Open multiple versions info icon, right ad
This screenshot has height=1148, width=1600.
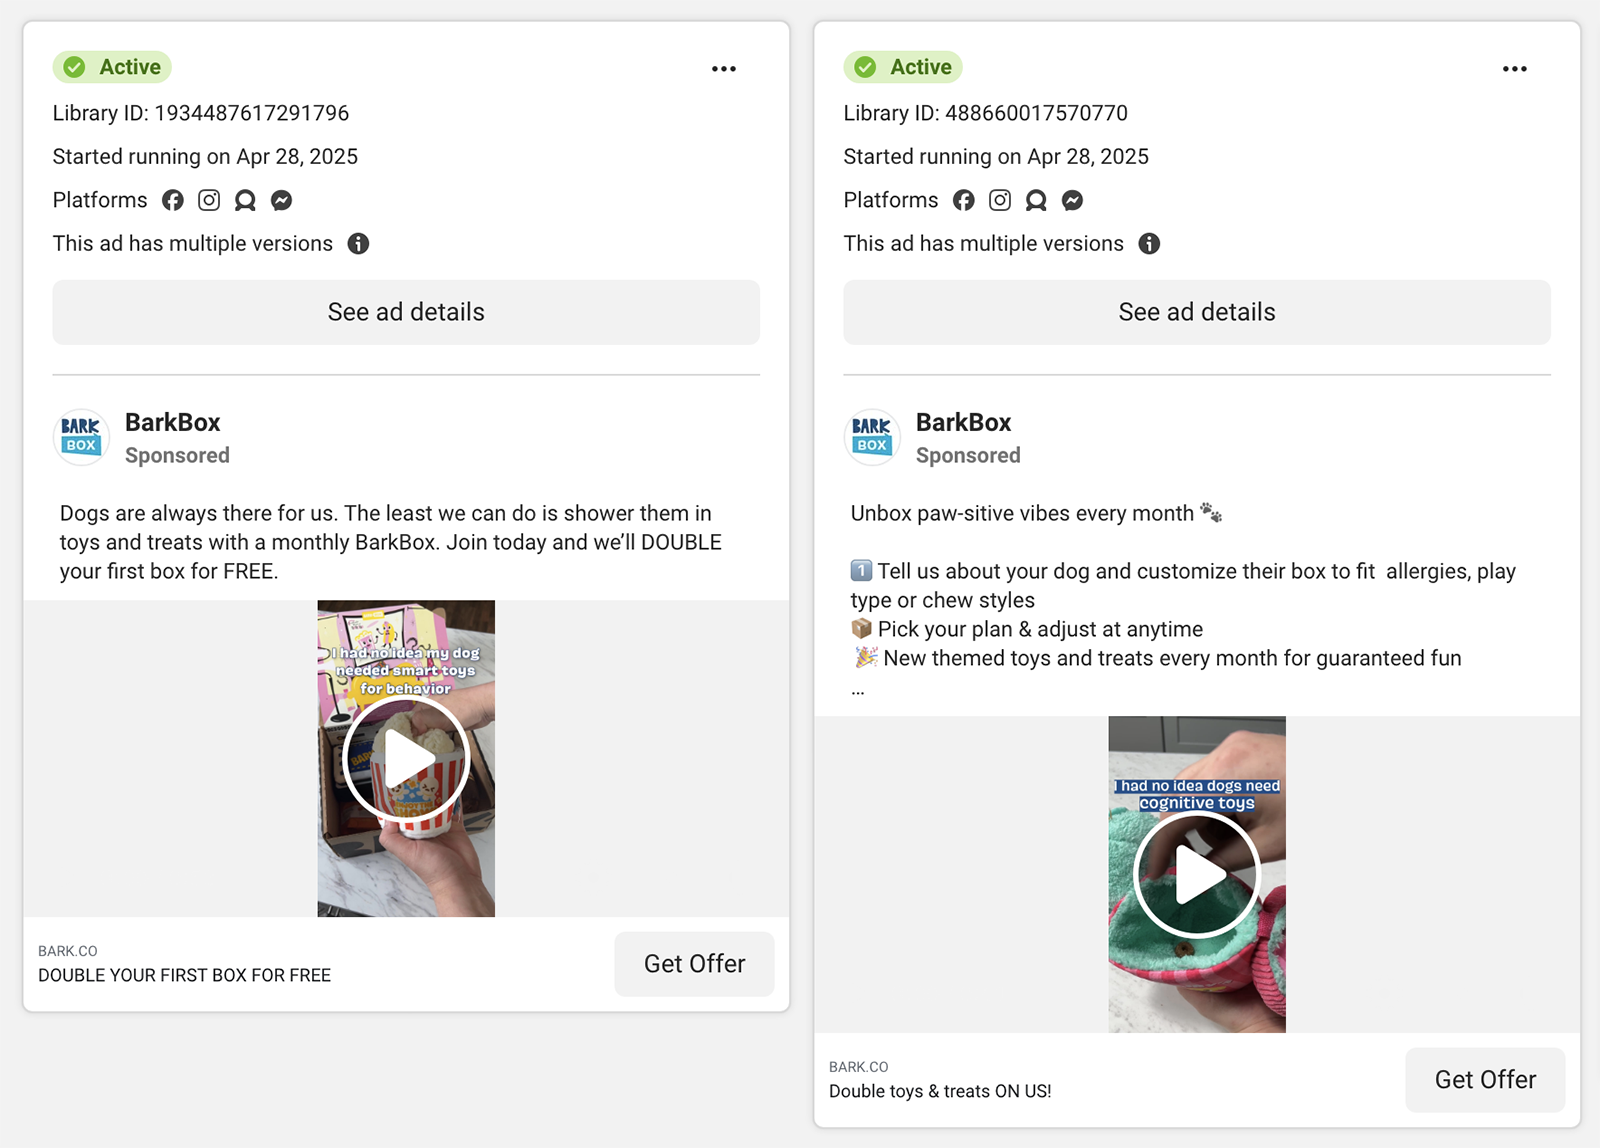coord(1149,244)
